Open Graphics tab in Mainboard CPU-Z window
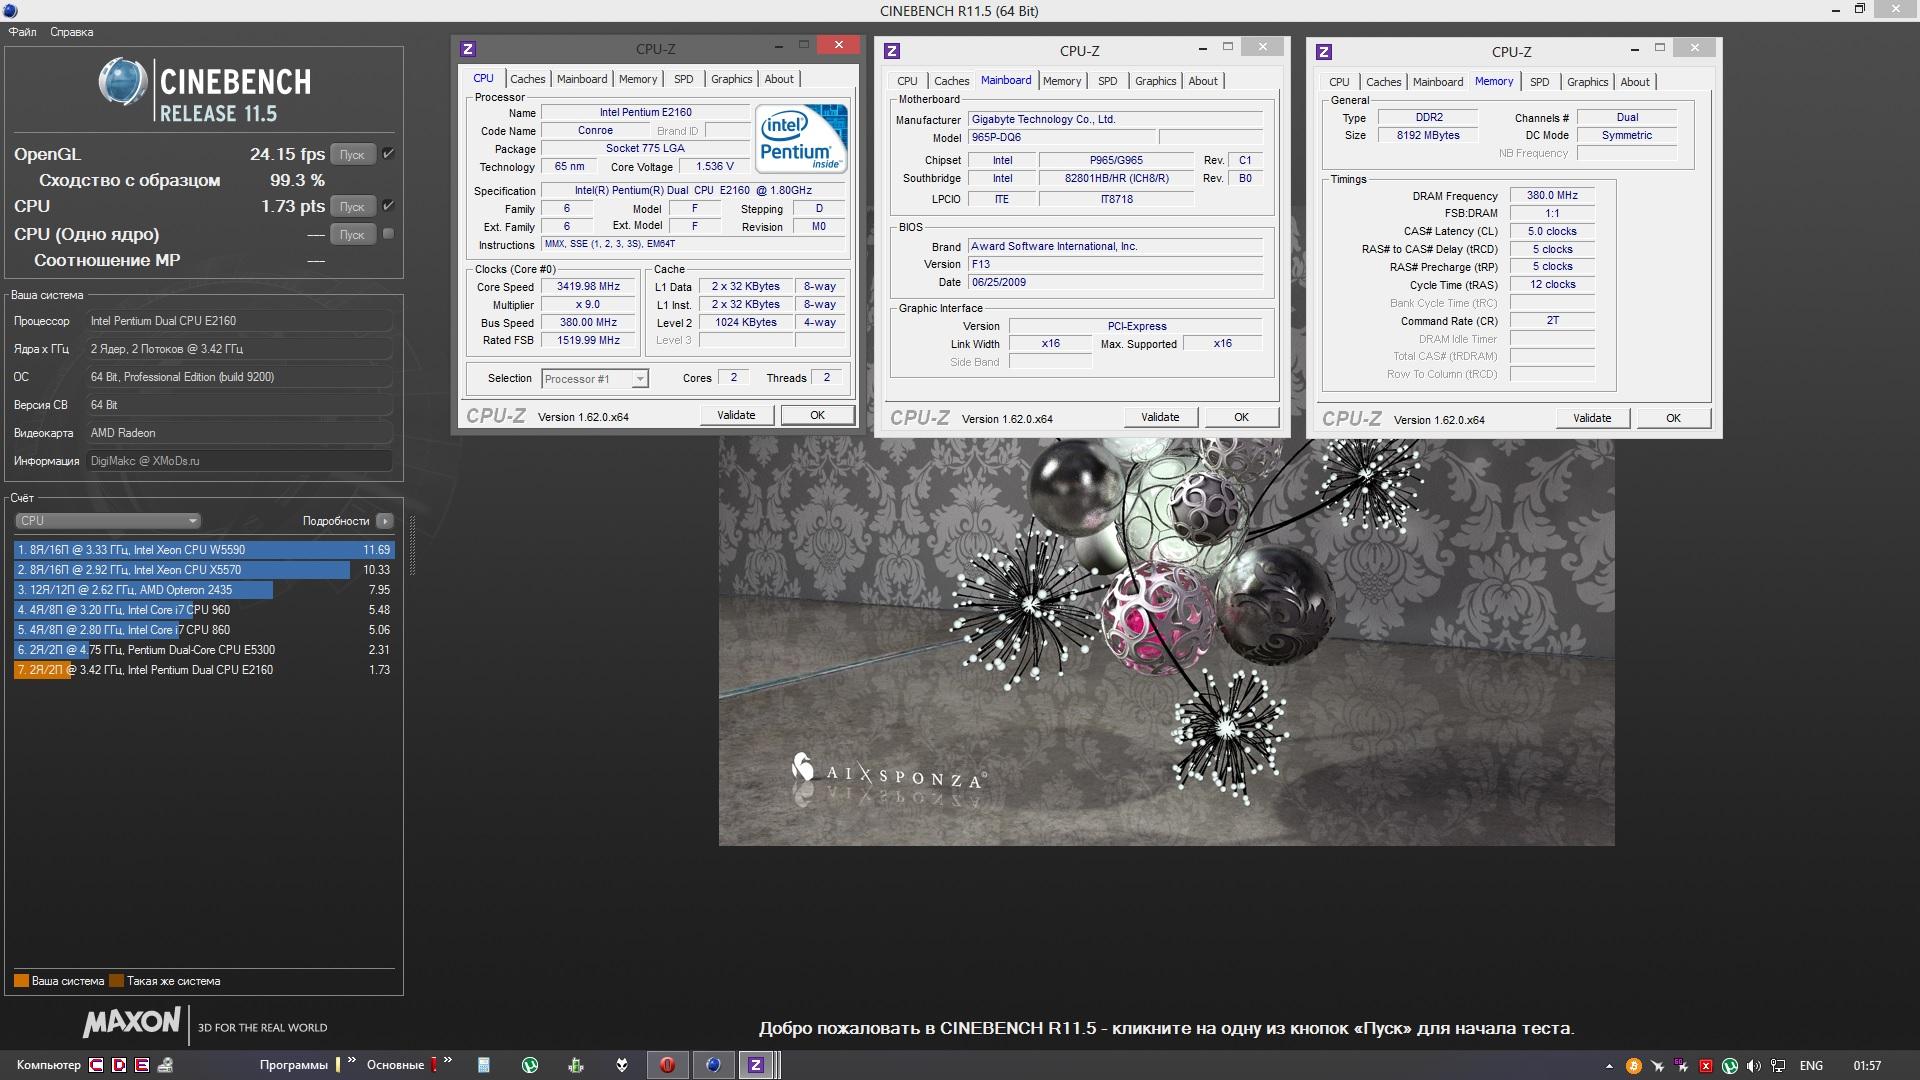1920x1080 pixels. click(x=1155, y=81)
